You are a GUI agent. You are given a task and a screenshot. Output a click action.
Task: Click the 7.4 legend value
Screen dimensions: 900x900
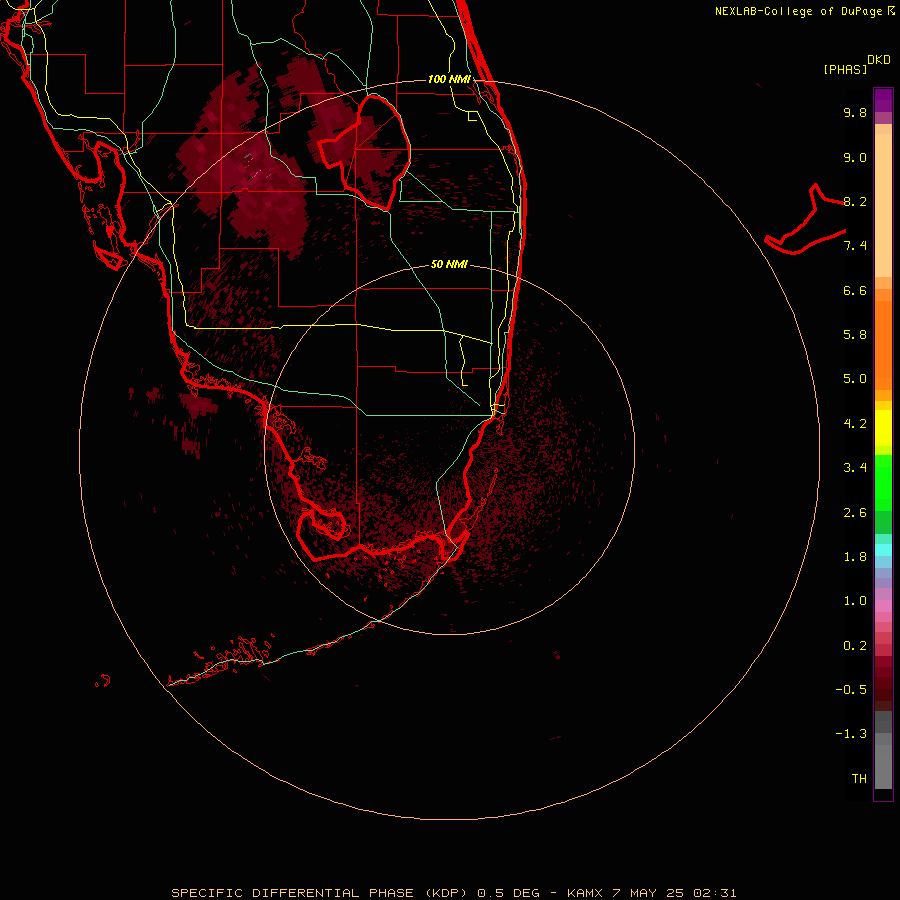(855, 246)
